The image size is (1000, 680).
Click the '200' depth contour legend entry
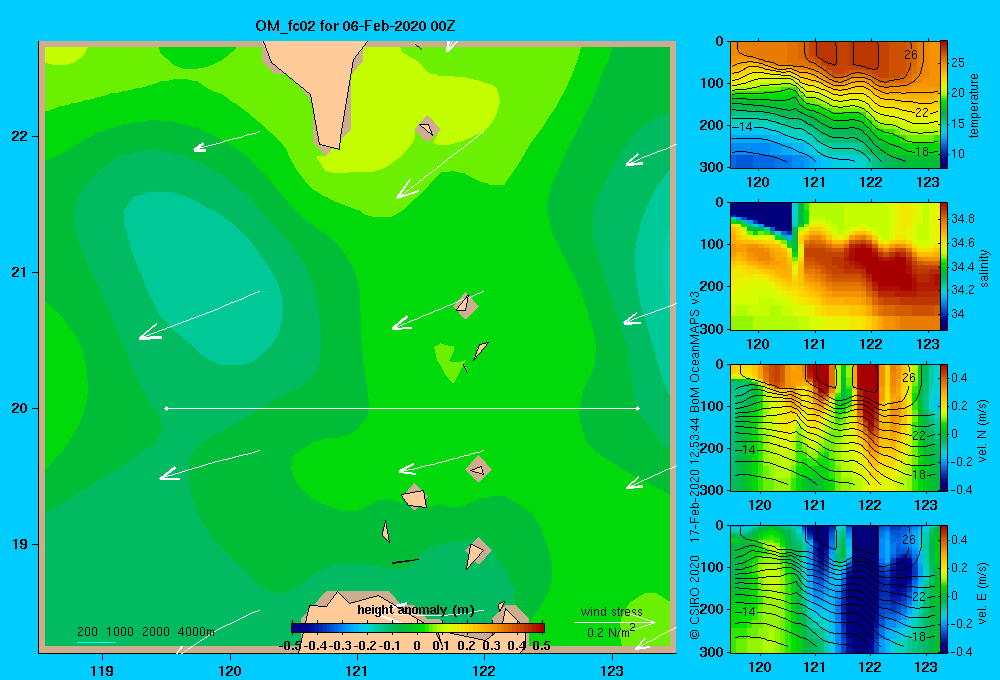pos(87,632)
